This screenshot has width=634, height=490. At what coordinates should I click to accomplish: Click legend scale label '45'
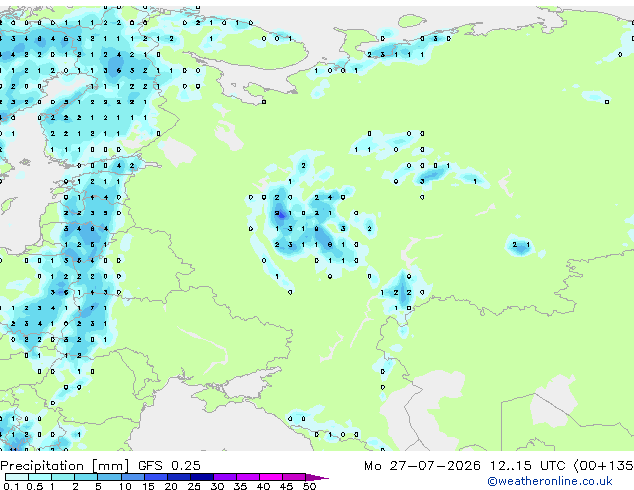[x=287, y=486]
